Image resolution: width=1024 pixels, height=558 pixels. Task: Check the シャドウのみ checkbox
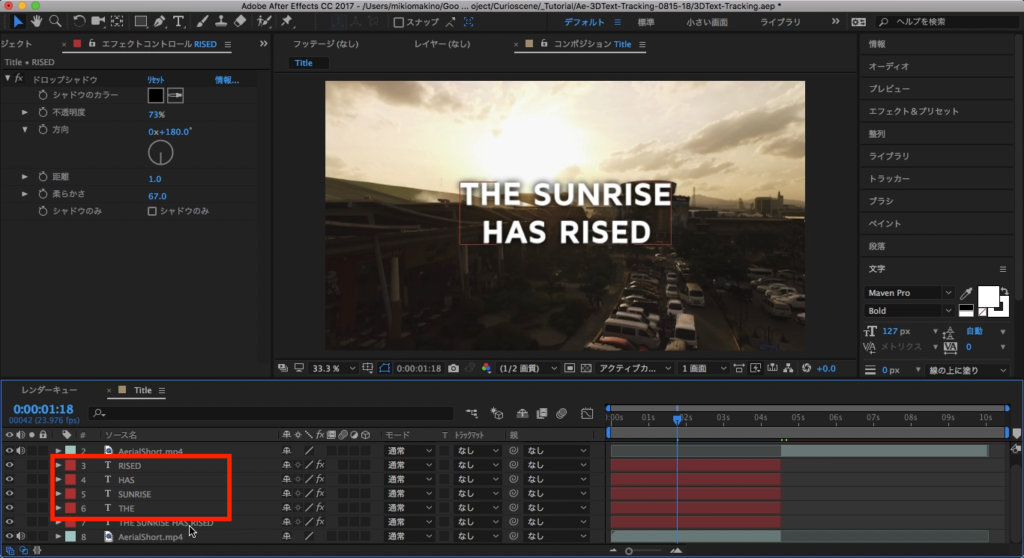[152, 211]
